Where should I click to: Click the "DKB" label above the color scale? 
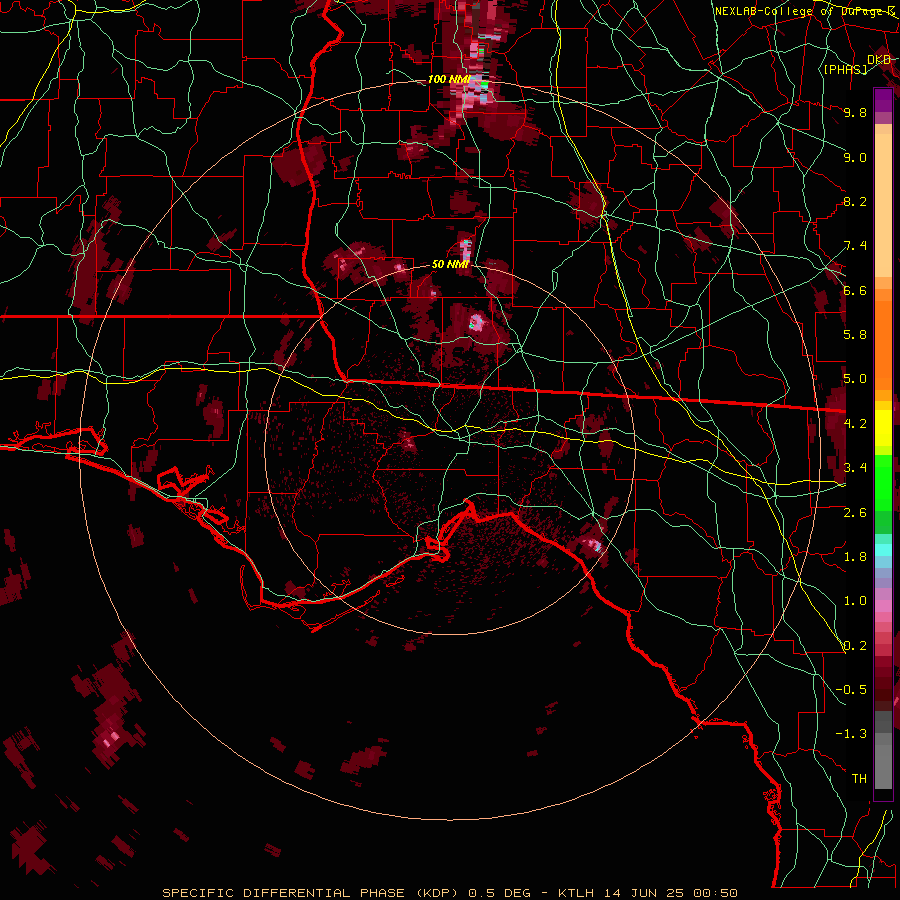(879, 59)
